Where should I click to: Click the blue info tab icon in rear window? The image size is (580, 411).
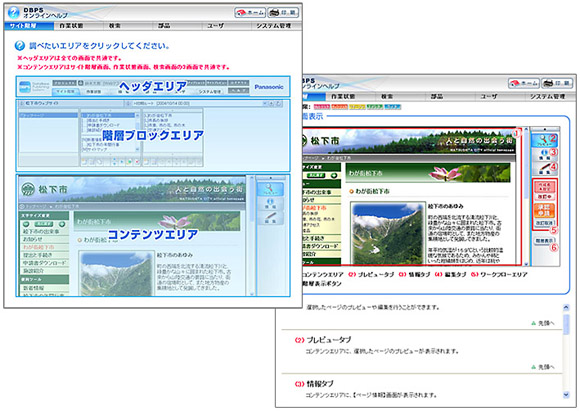pos(544,154)
